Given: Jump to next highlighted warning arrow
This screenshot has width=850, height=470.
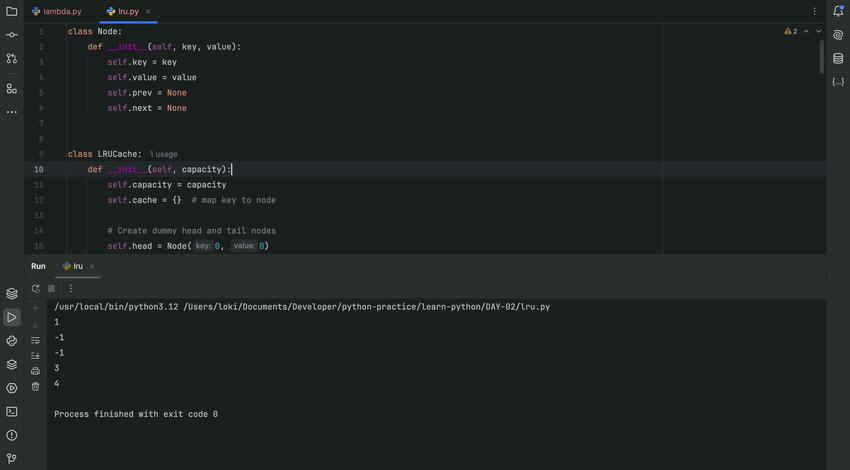Looking at the screenshot, I should pos(819,31).
